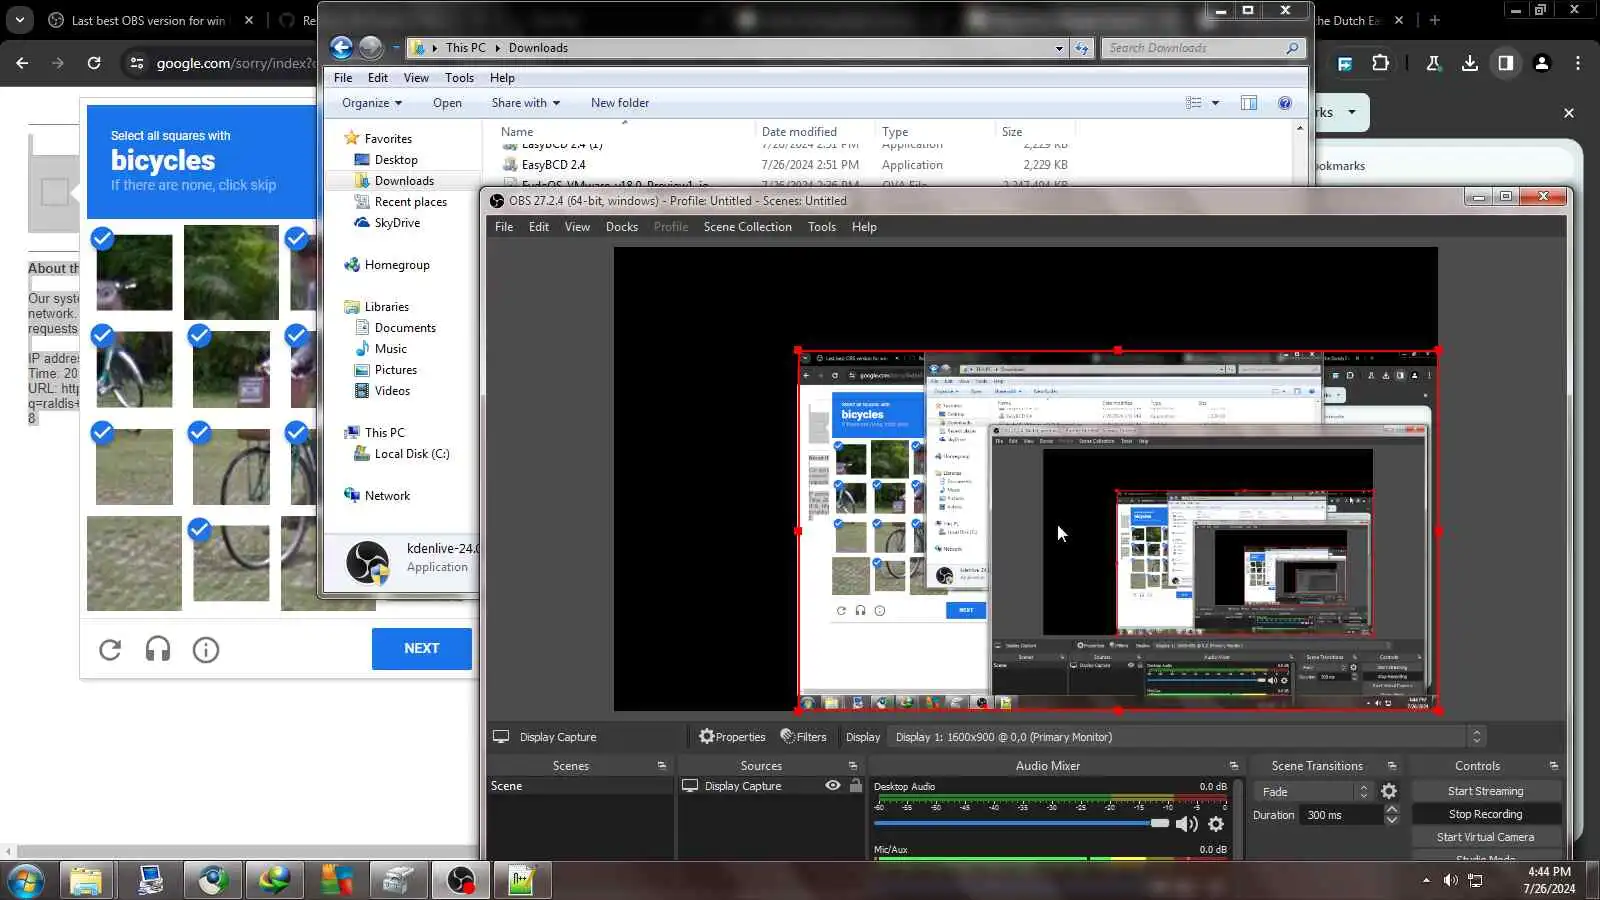Expand the Share with dropdown in Explorer
The image size is (1600, 900).
tap(526, 103)
